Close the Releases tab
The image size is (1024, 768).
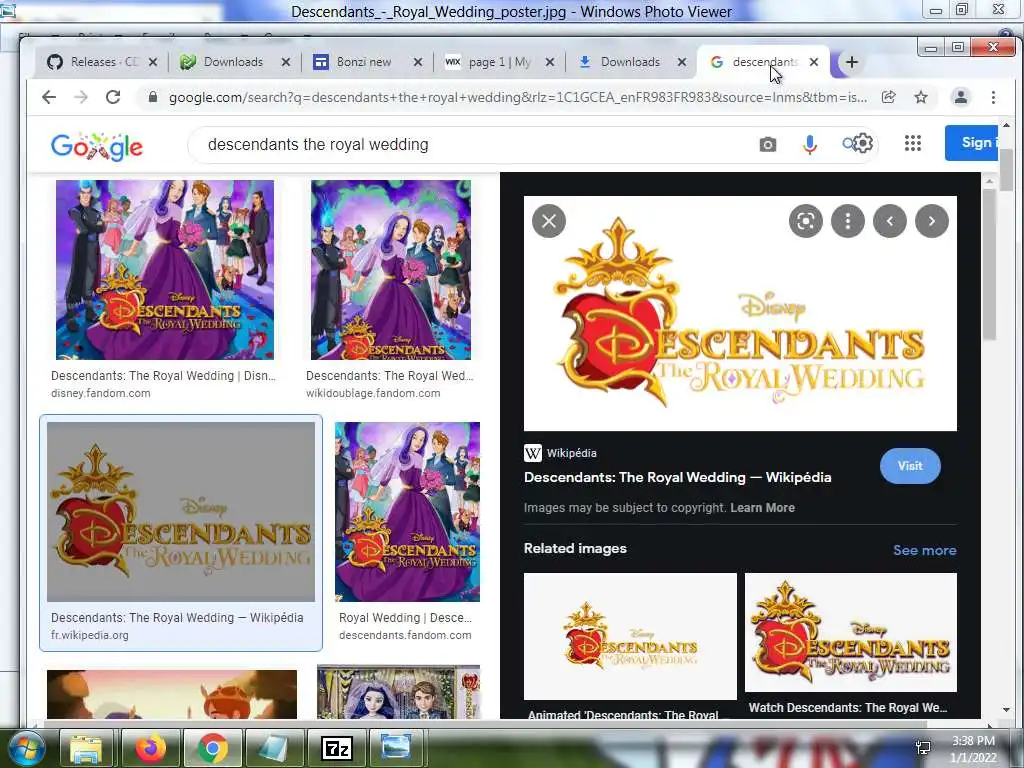tap(153, 62)
